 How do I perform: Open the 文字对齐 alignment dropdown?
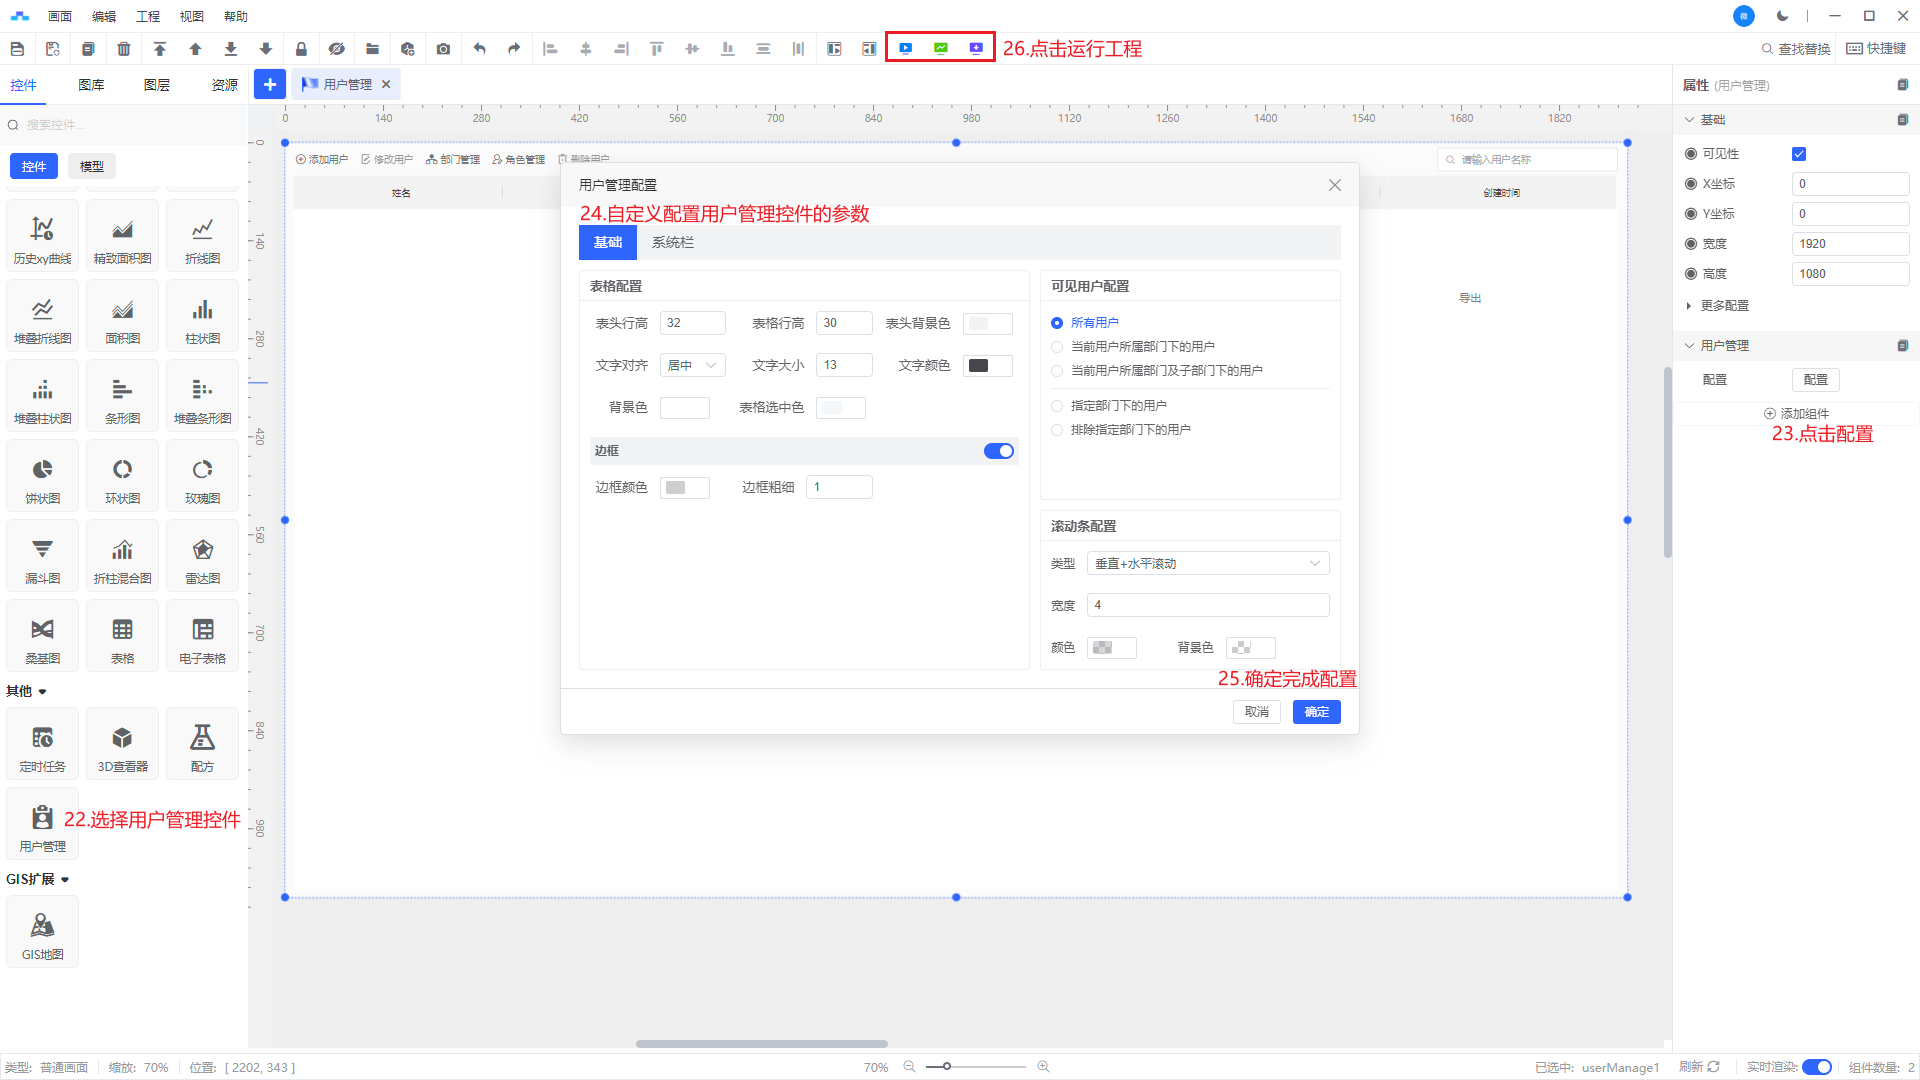click(692, 366)
